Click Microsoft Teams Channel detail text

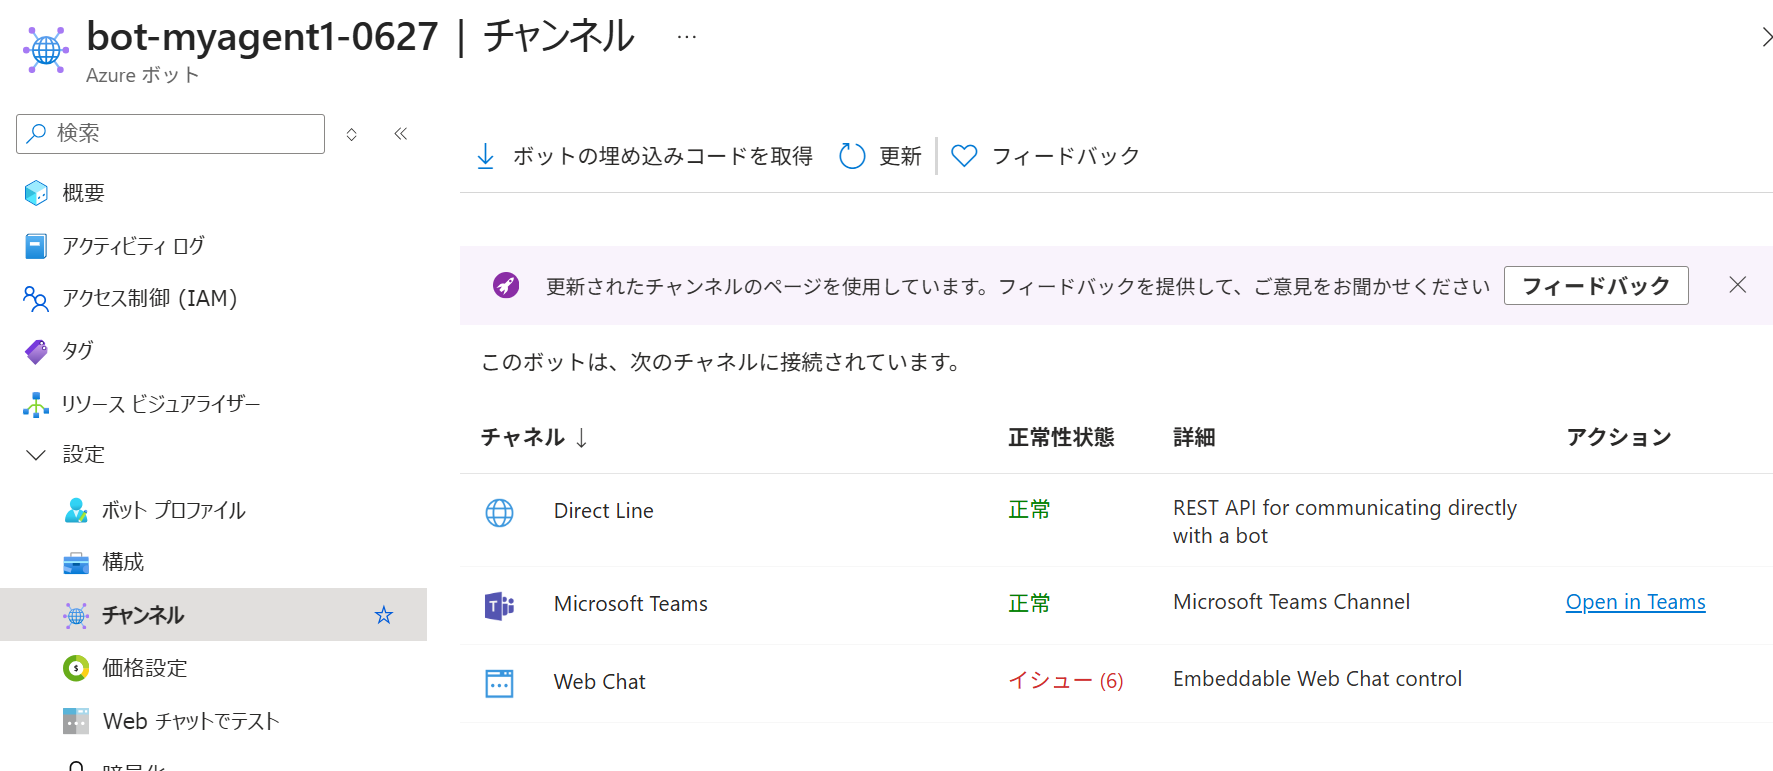[1292, 602]
